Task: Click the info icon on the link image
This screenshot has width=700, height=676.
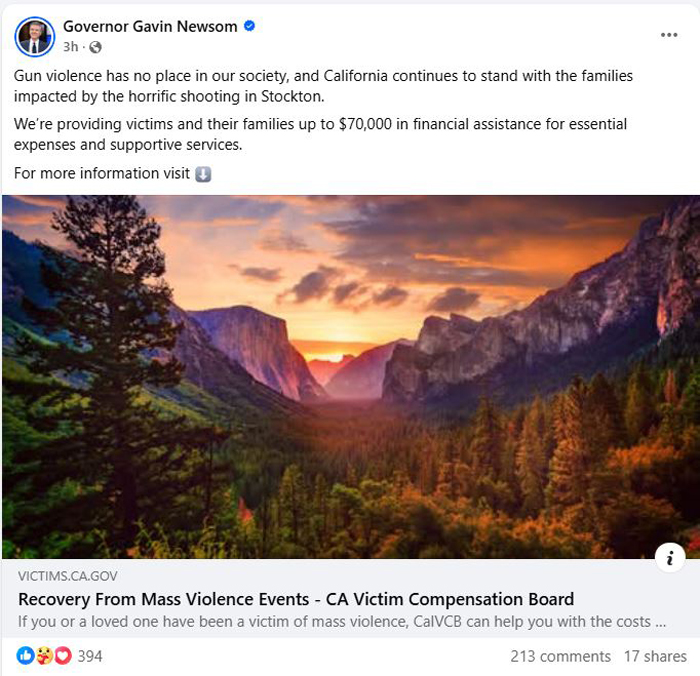Action: pos(669,558)
